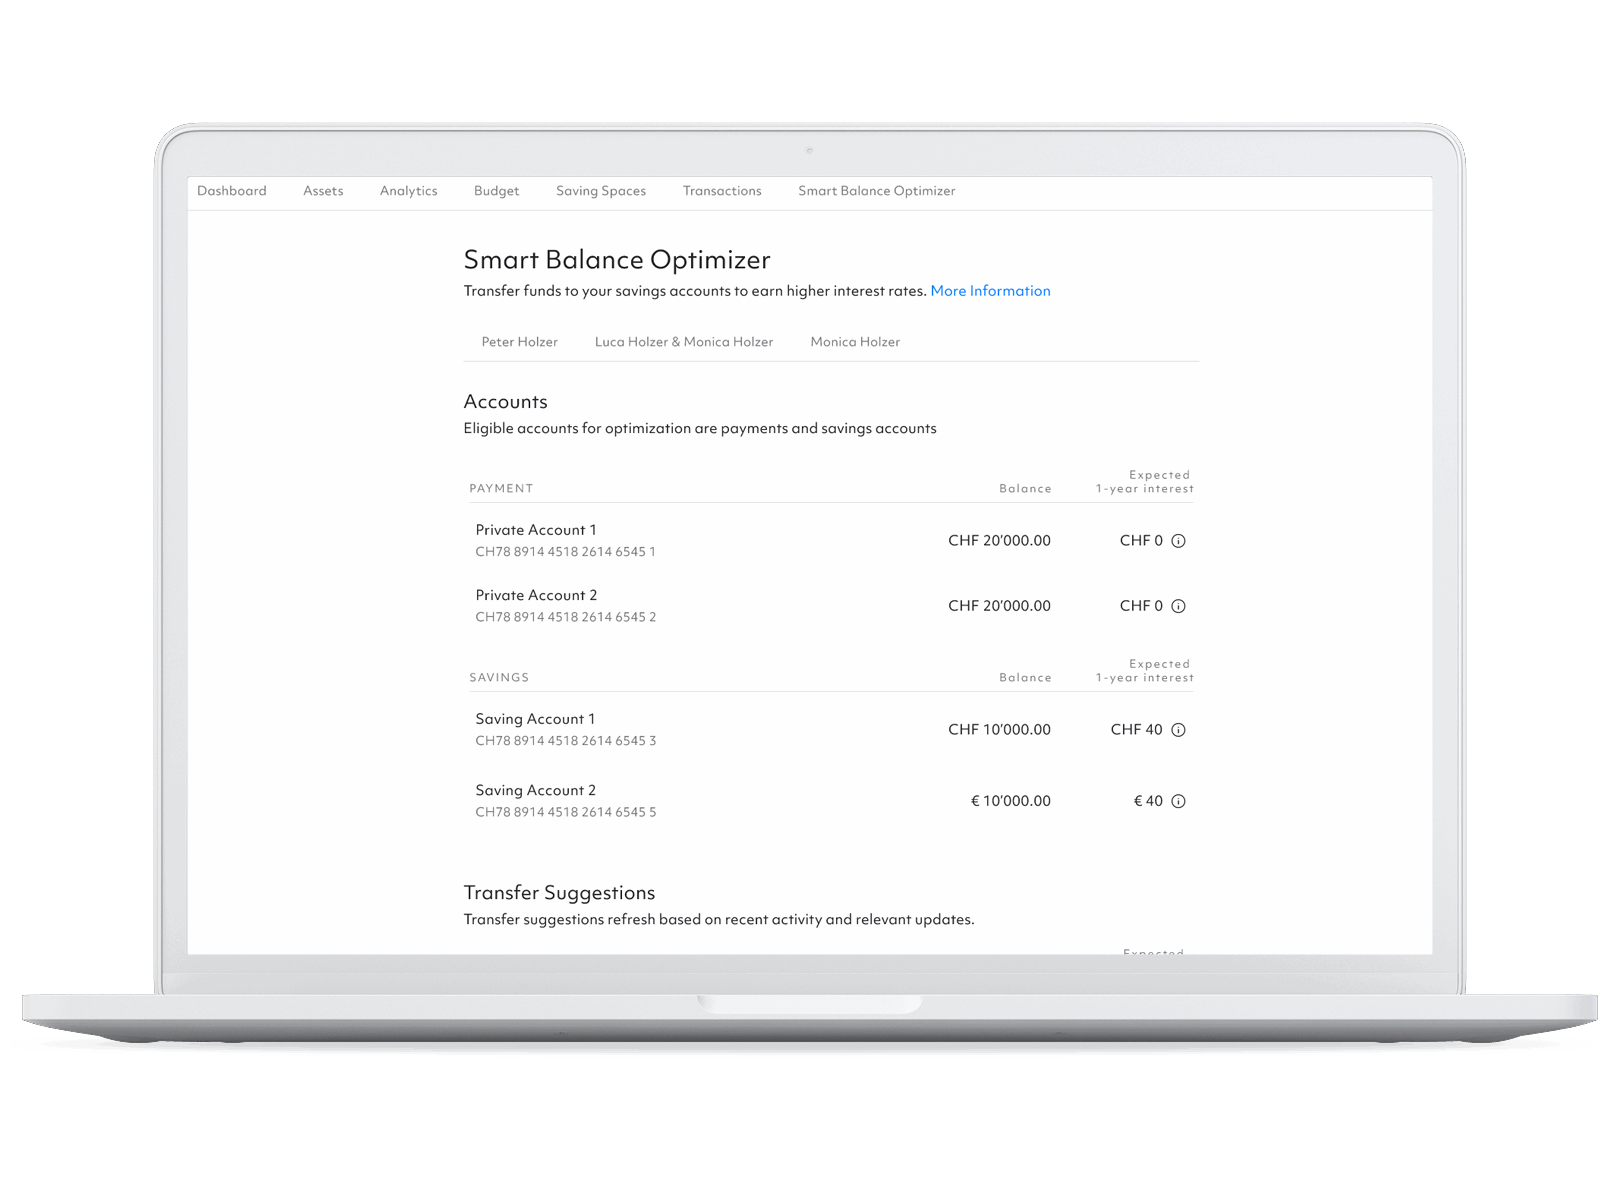
Task: Click Private Account 2 balance CHF 20'000.00
Action: [x=999, y=606]
